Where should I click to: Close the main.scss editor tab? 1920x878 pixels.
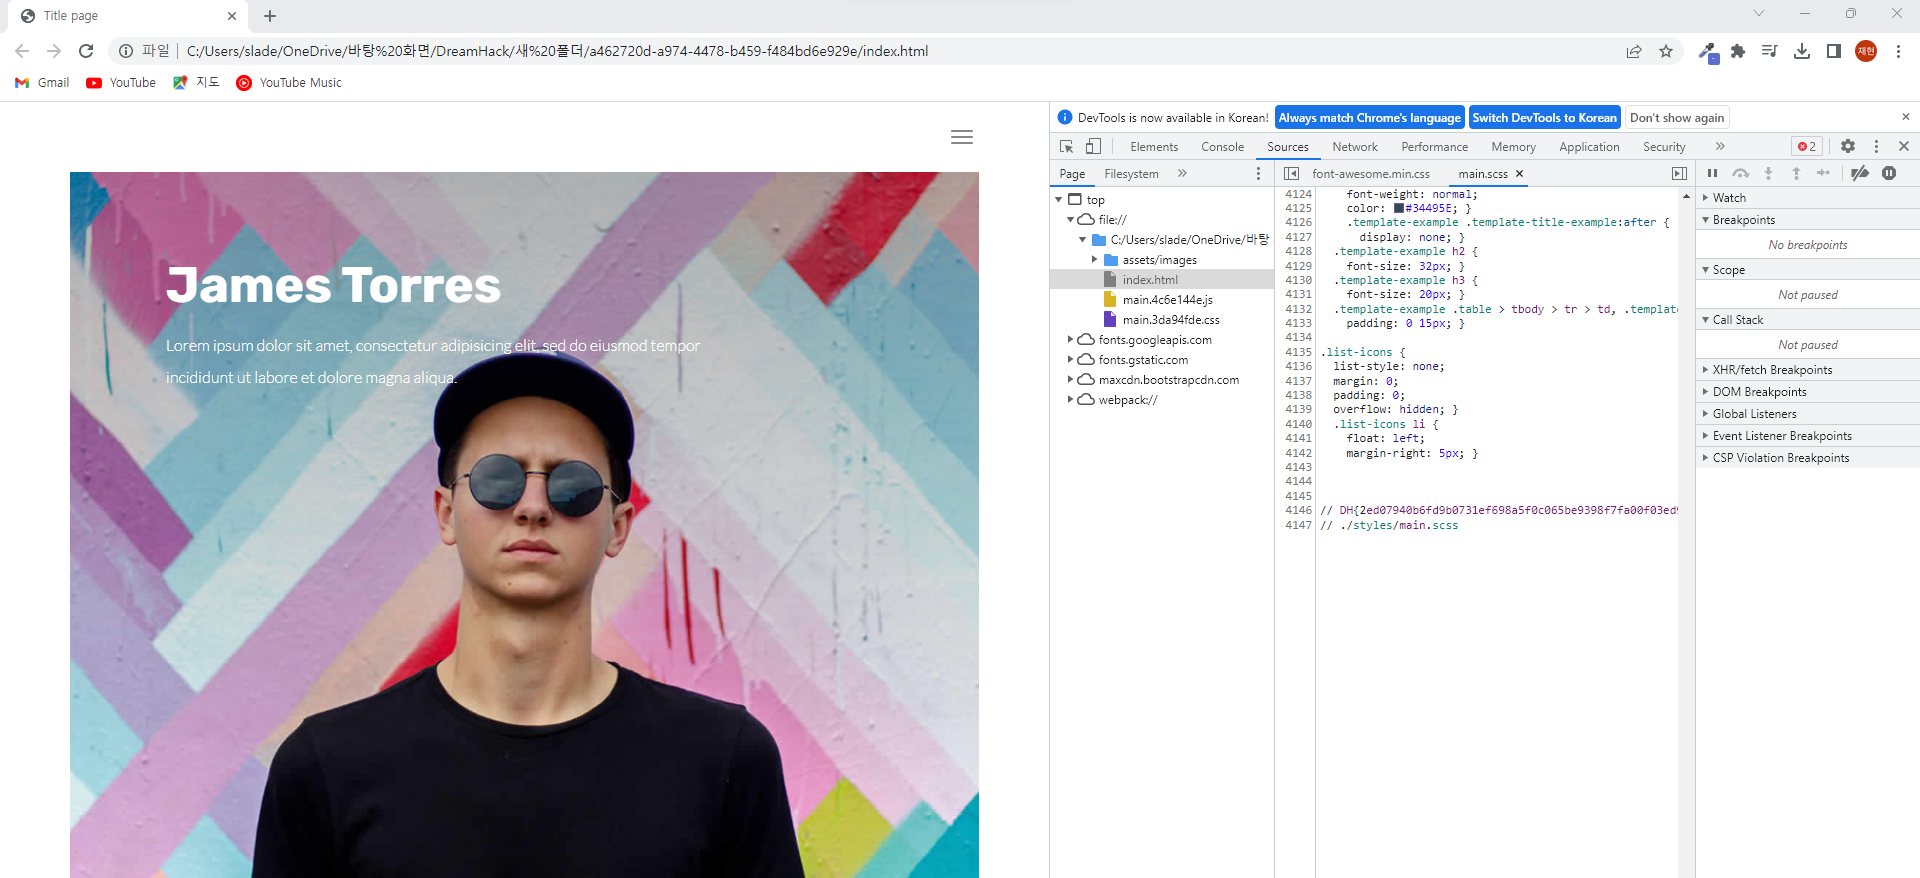pyautogui.click(x=1519, y=174)
